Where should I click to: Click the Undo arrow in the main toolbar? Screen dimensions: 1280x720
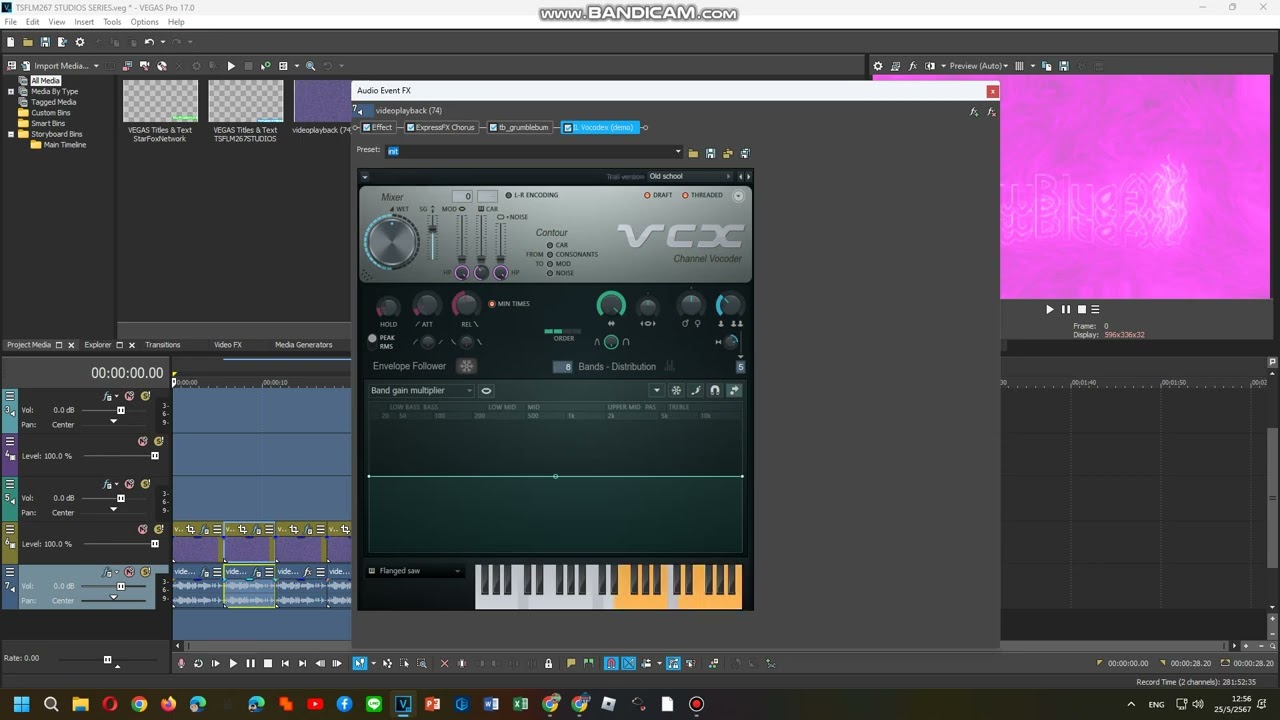tap(149, 42)
